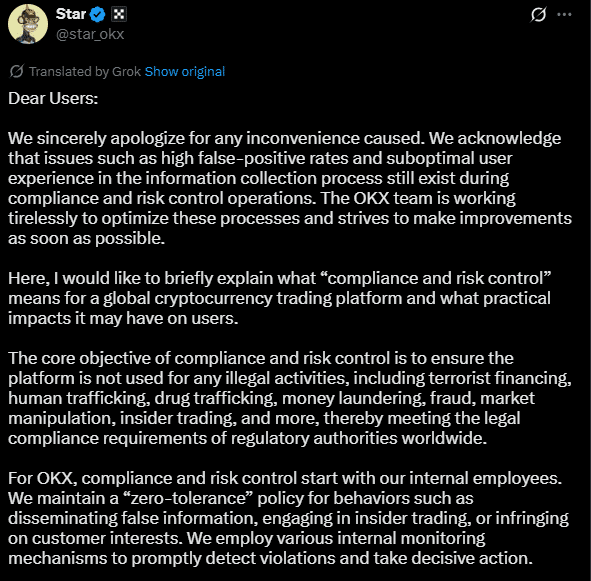Click the blue verified checkmark badge
This screenshot has height=581, width=591.
click(x=98, y=14)
